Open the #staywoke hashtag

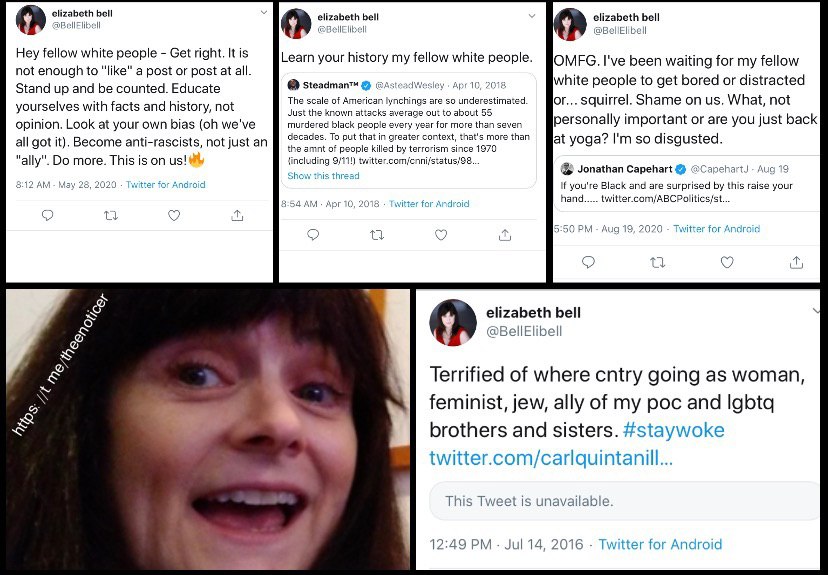[676, 430]
